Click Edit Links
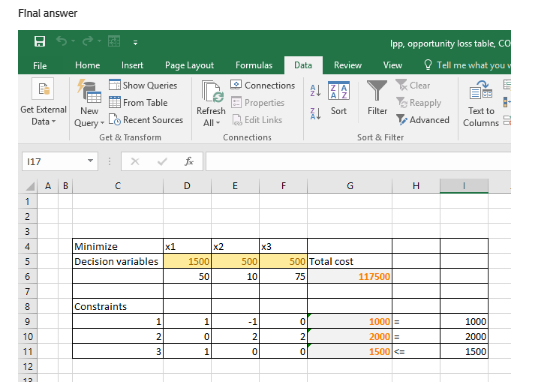The image size is (542, 391). pos(257,120)
